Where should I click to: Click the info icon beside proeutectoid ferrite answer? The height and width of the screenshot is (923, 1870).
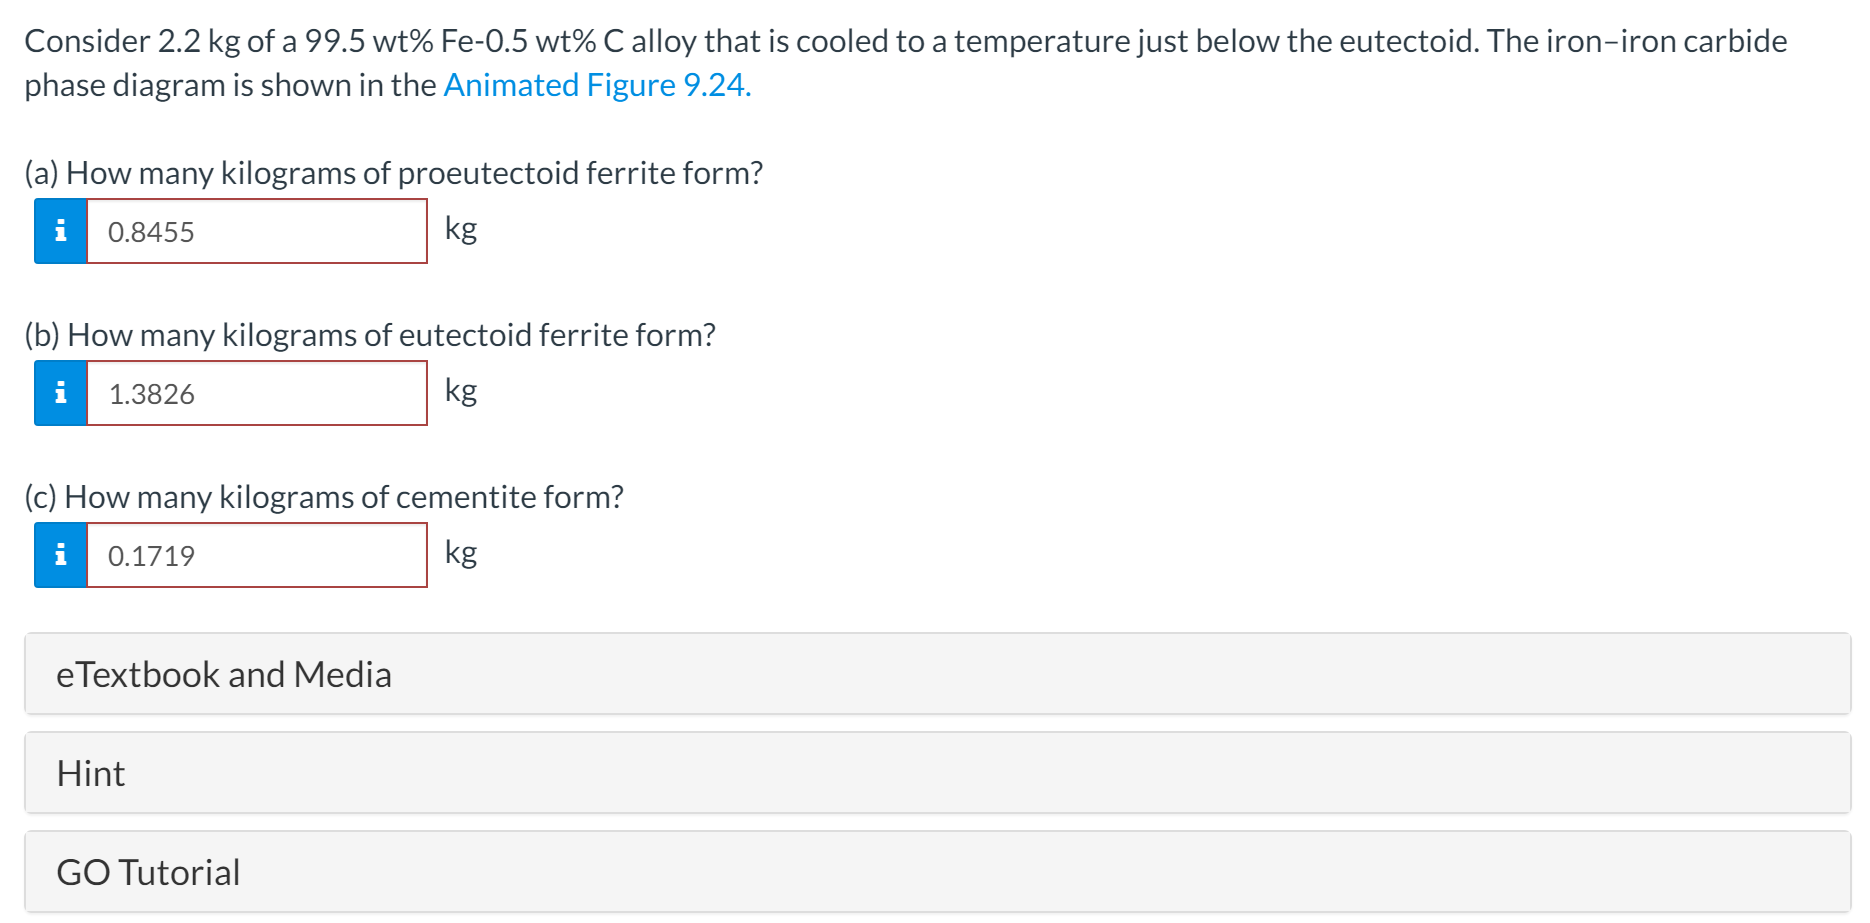click(60, 231)
